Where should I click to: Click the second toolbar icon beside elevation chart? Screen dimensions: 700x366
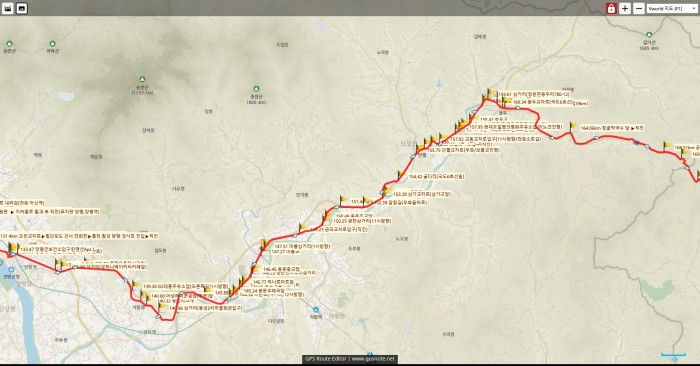pyautogui.click(x=22, y=8)
